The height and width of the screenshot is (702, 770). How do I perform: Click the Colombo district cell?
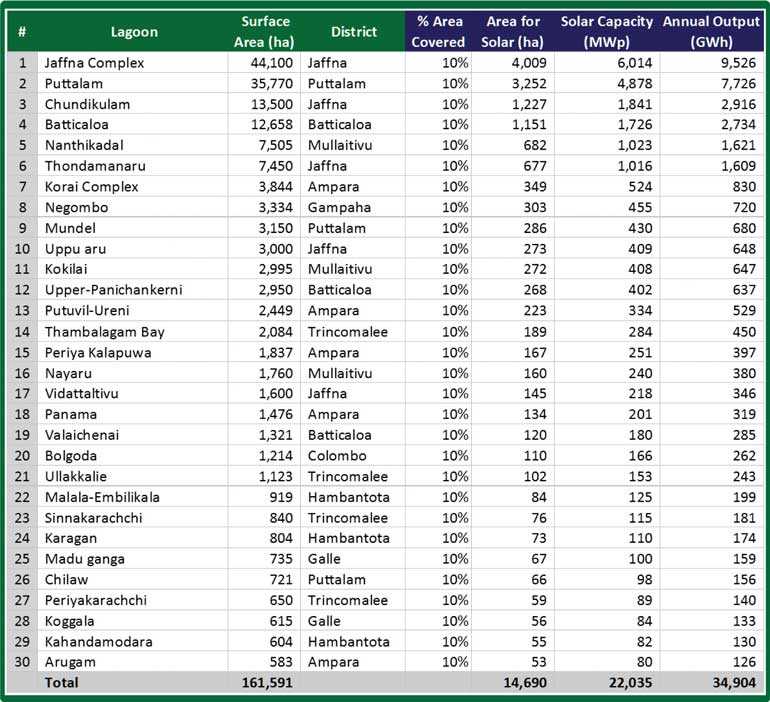353,456
